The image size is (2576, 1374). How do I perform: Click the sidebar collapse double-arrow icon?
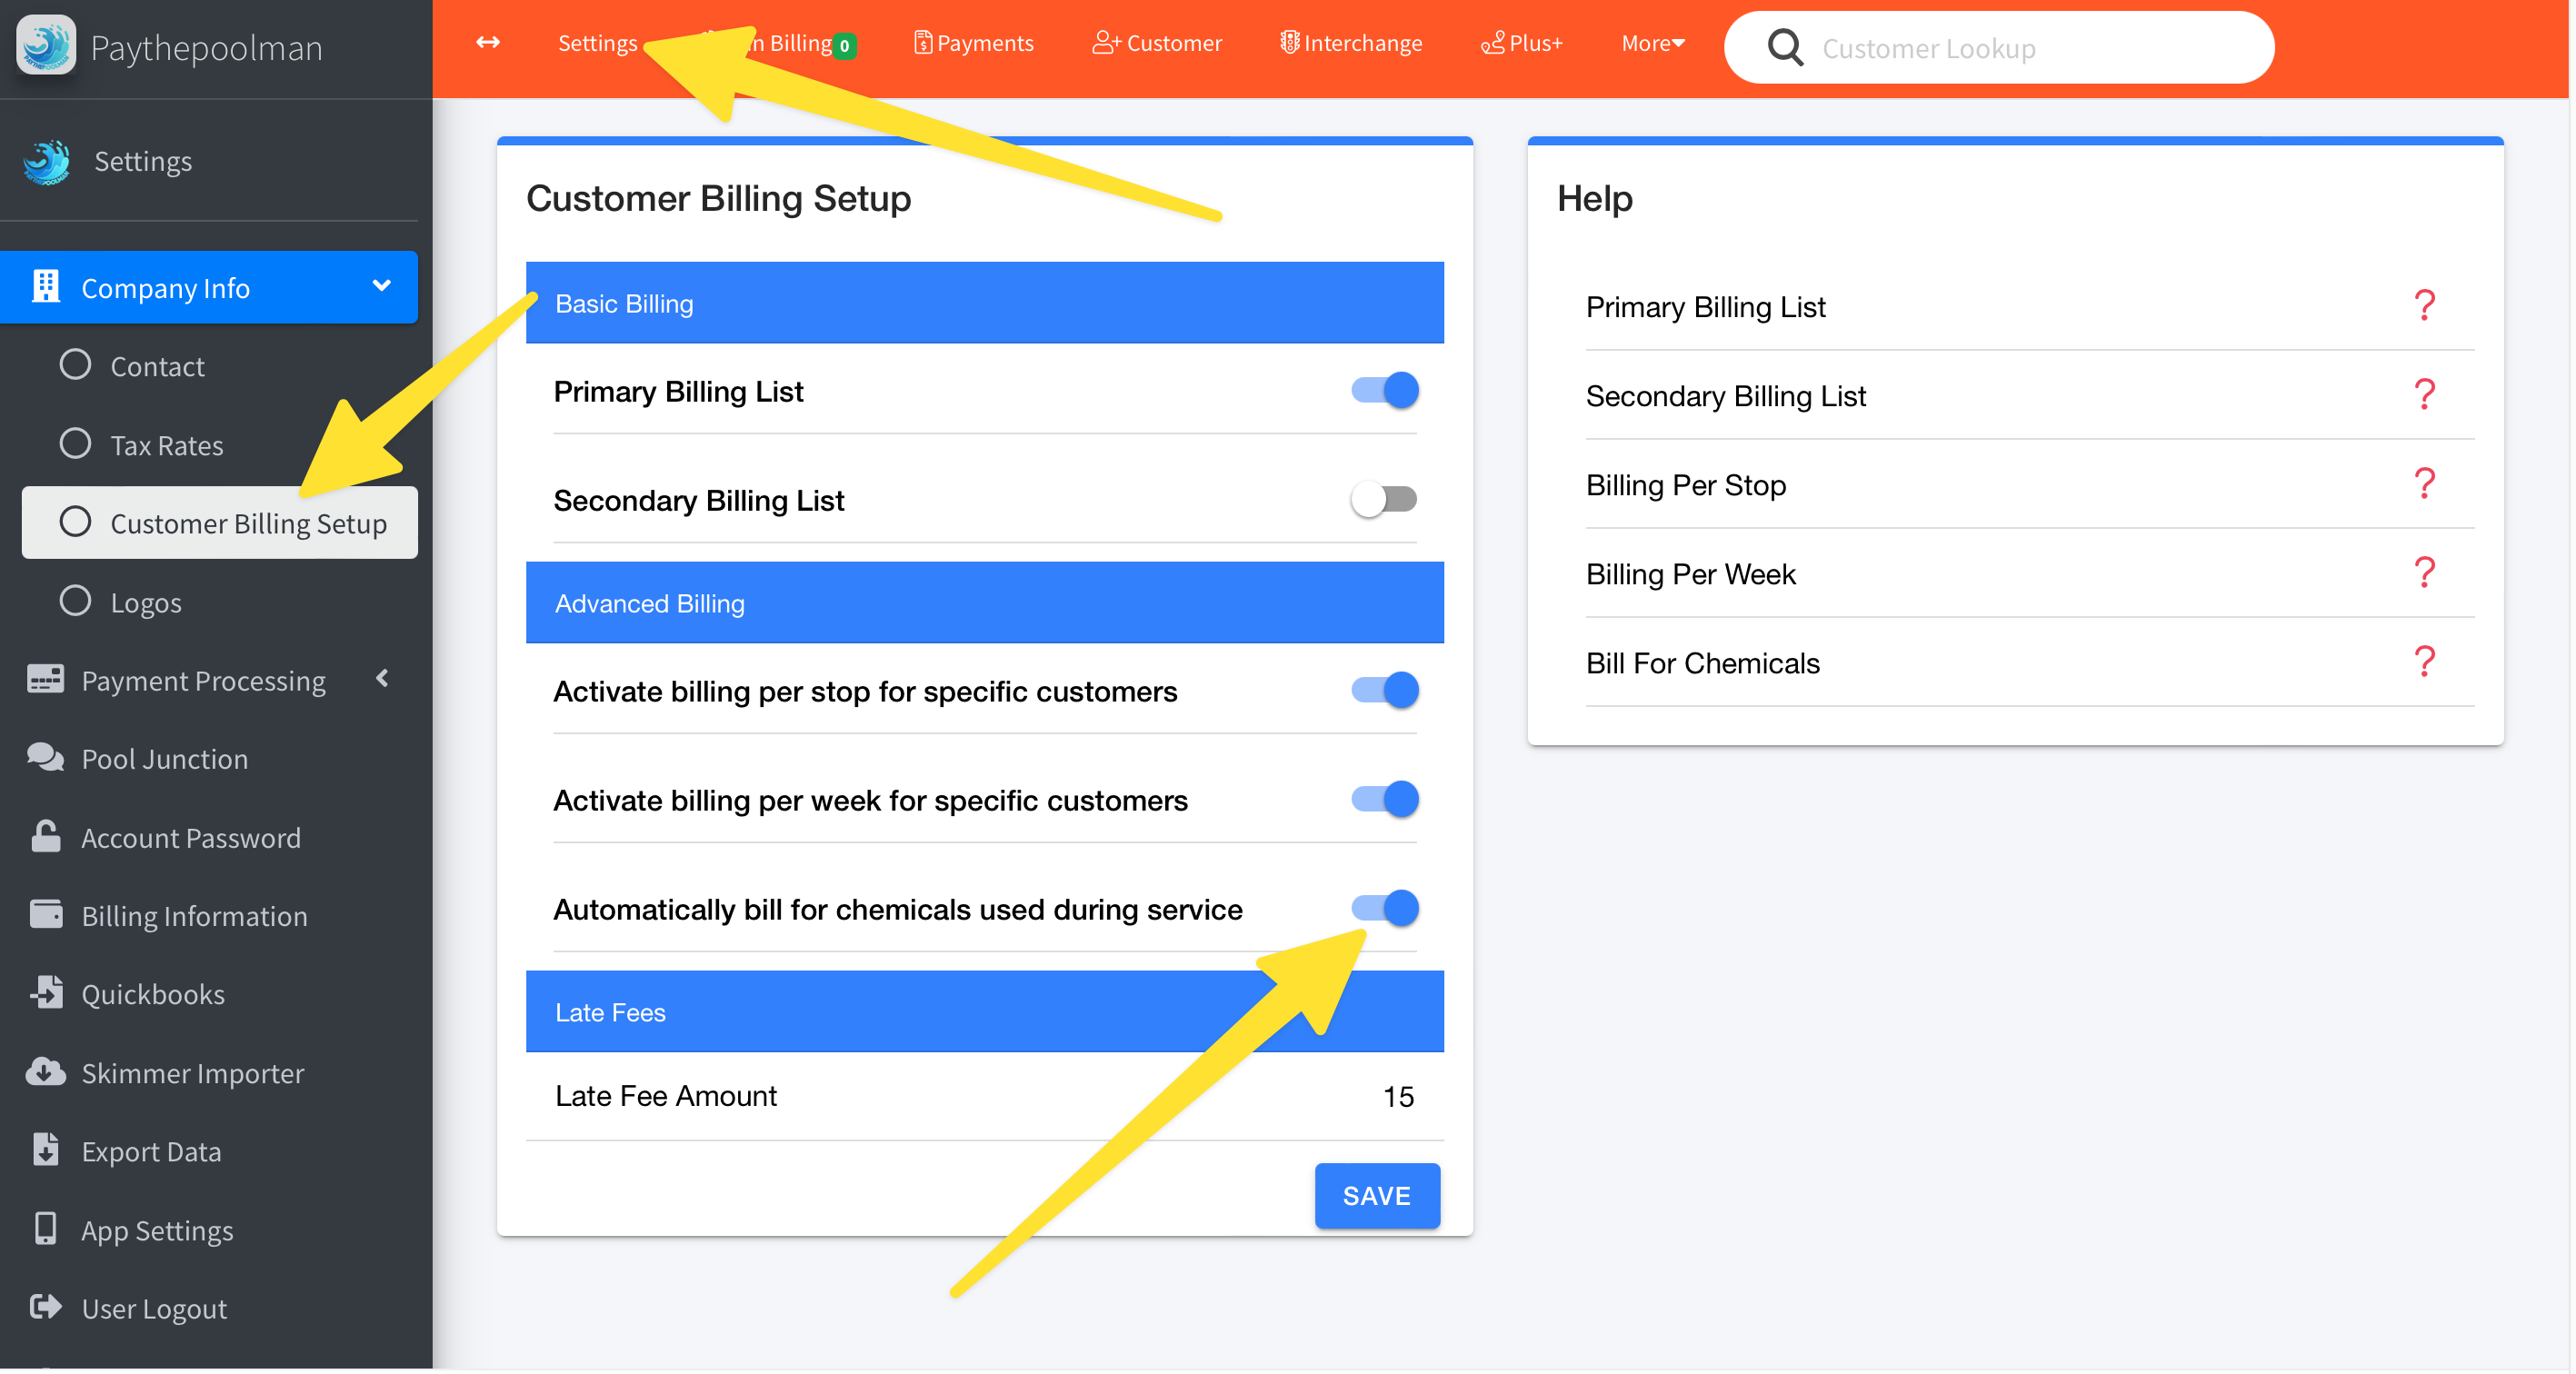click(488, 43)
